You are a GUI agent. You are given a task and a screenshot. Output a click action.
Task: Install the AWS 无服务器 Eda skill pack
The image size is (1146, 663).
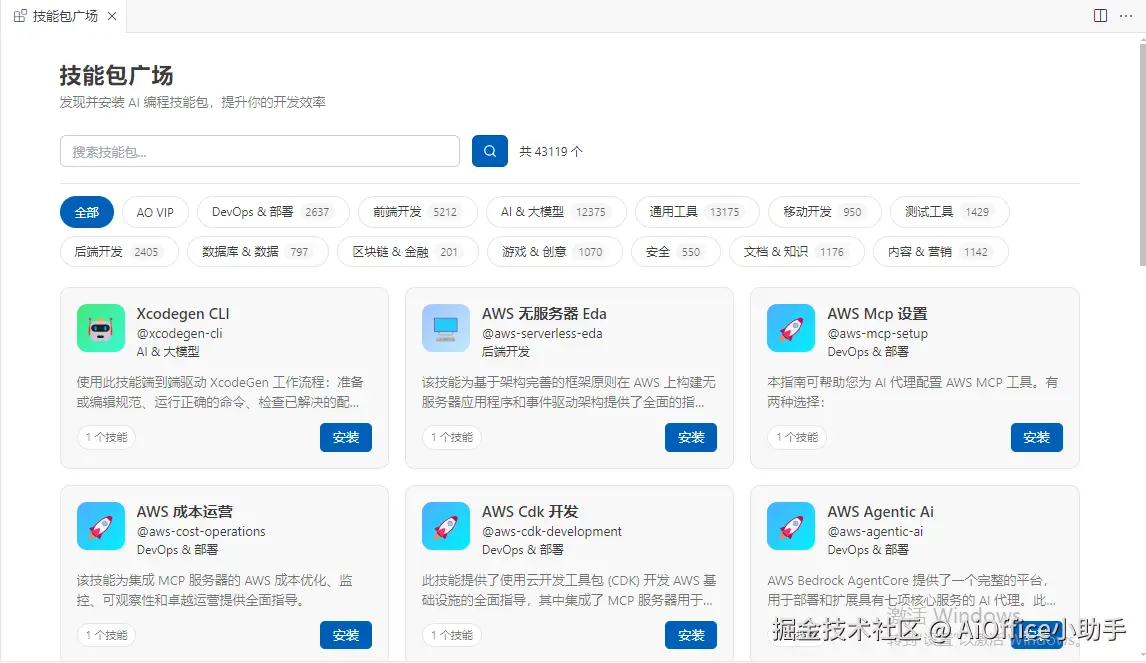tap(691, 437)
